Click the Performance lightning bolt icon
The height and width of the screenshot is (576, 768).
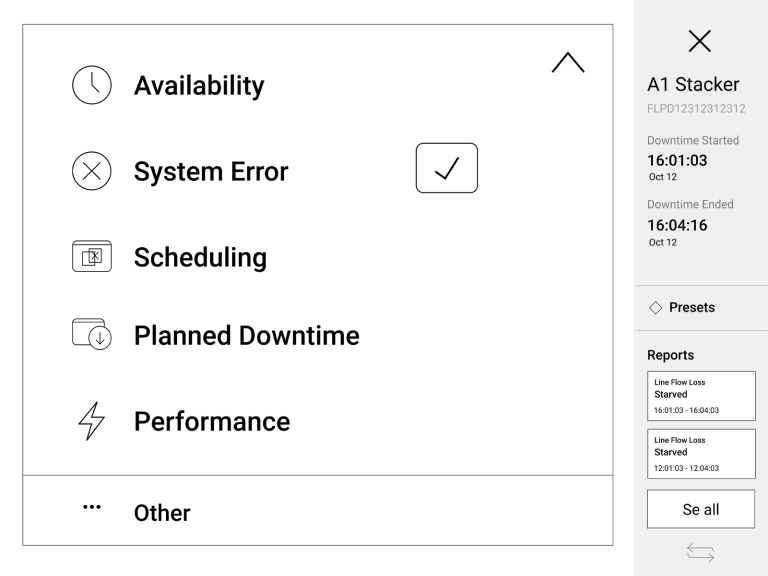[90, 421]
